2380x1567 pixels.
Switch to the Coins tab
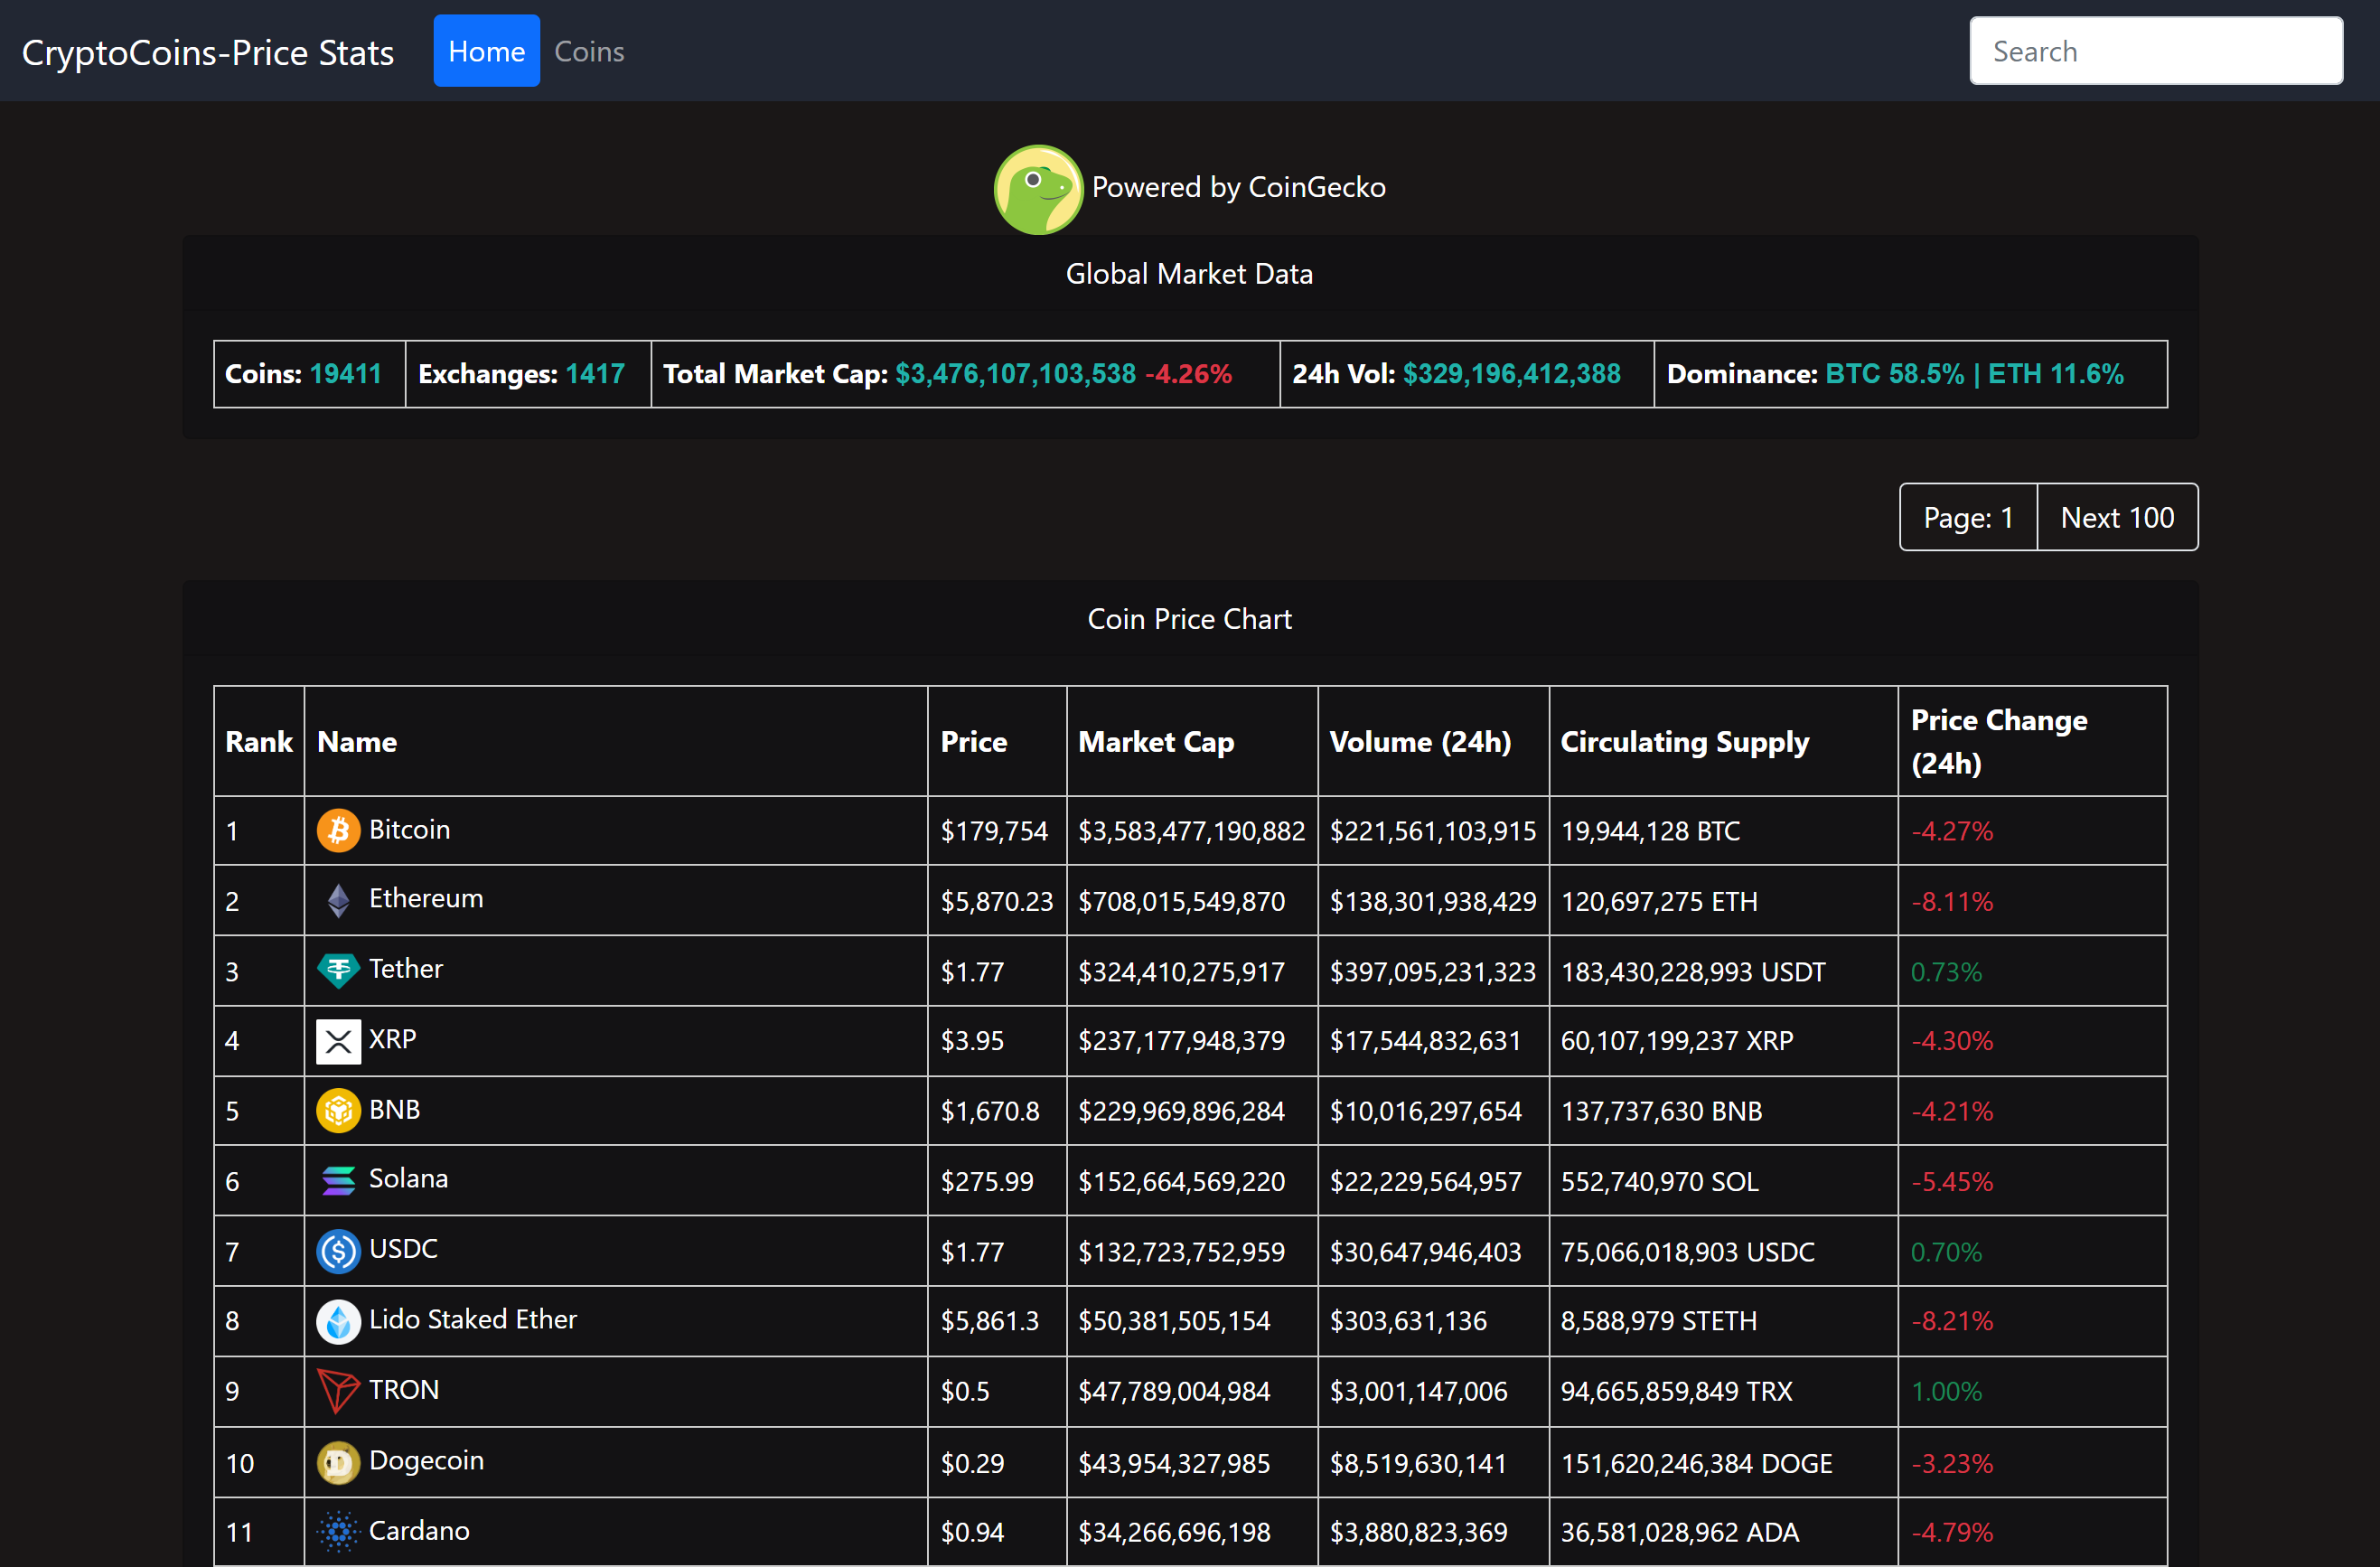(x=589, y=50)
